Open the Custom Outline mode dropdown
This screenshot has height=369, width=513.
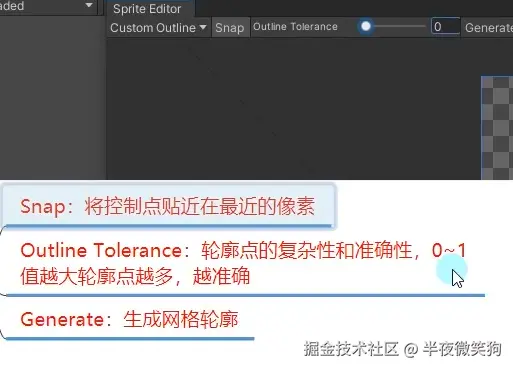pos(158,28)
